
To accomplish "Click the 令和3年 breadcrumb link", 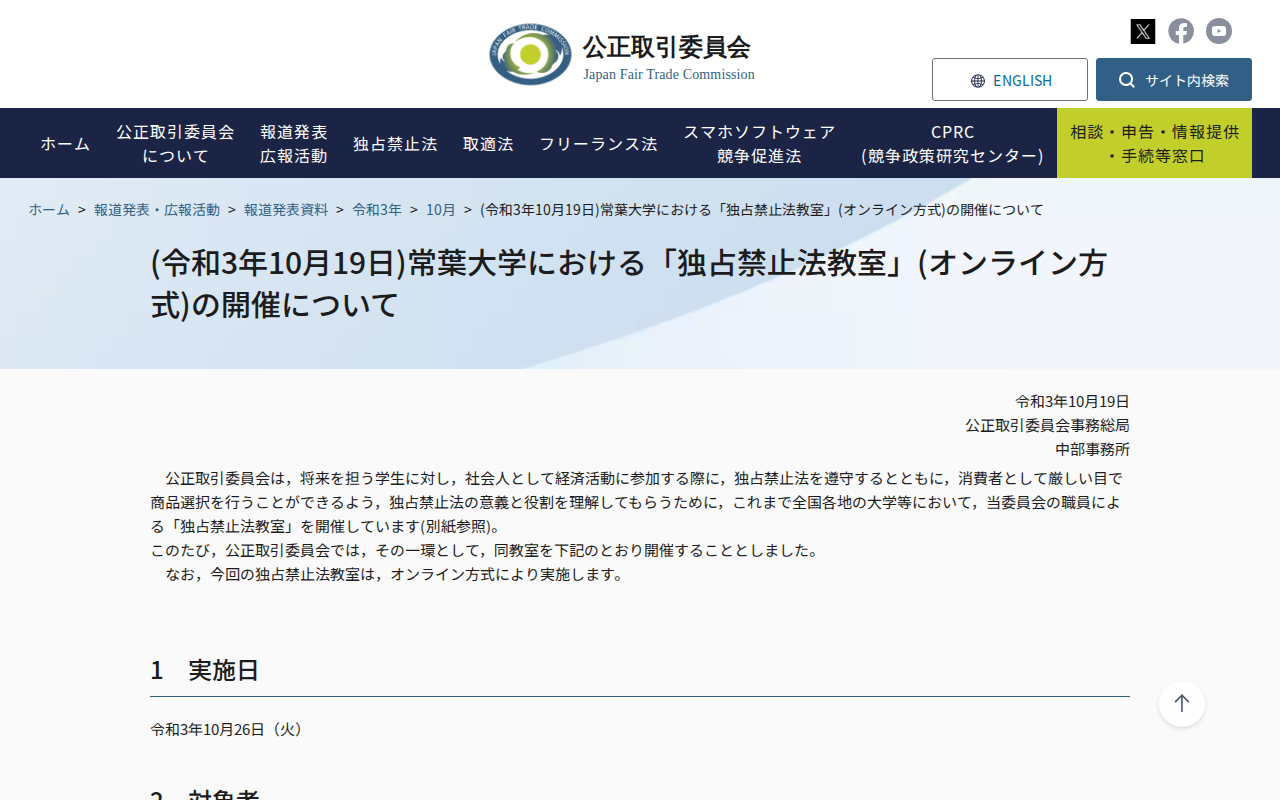I will tap(377, 210).
